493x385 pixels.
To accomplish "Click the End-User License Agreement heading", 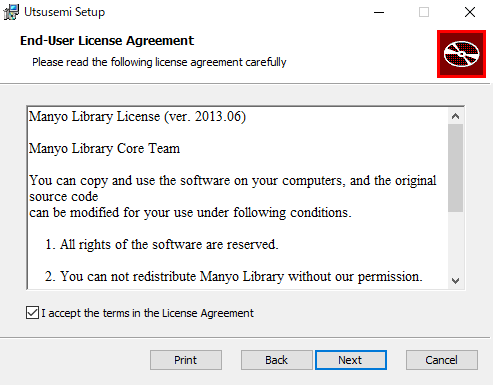I will pyautogui.click(x=107, y=41).
